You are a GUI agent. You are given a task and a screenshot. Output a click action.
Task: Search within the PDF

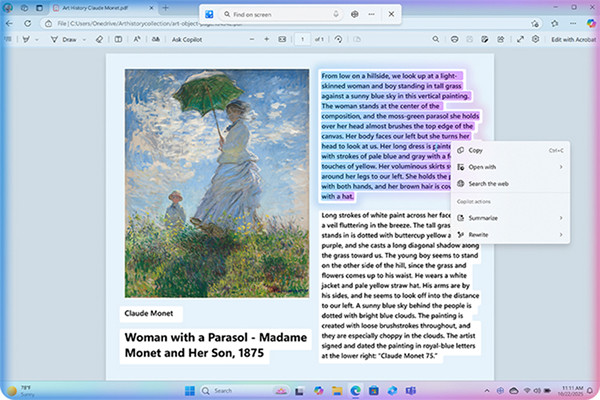pyautogui.click(x=435, y=39)
